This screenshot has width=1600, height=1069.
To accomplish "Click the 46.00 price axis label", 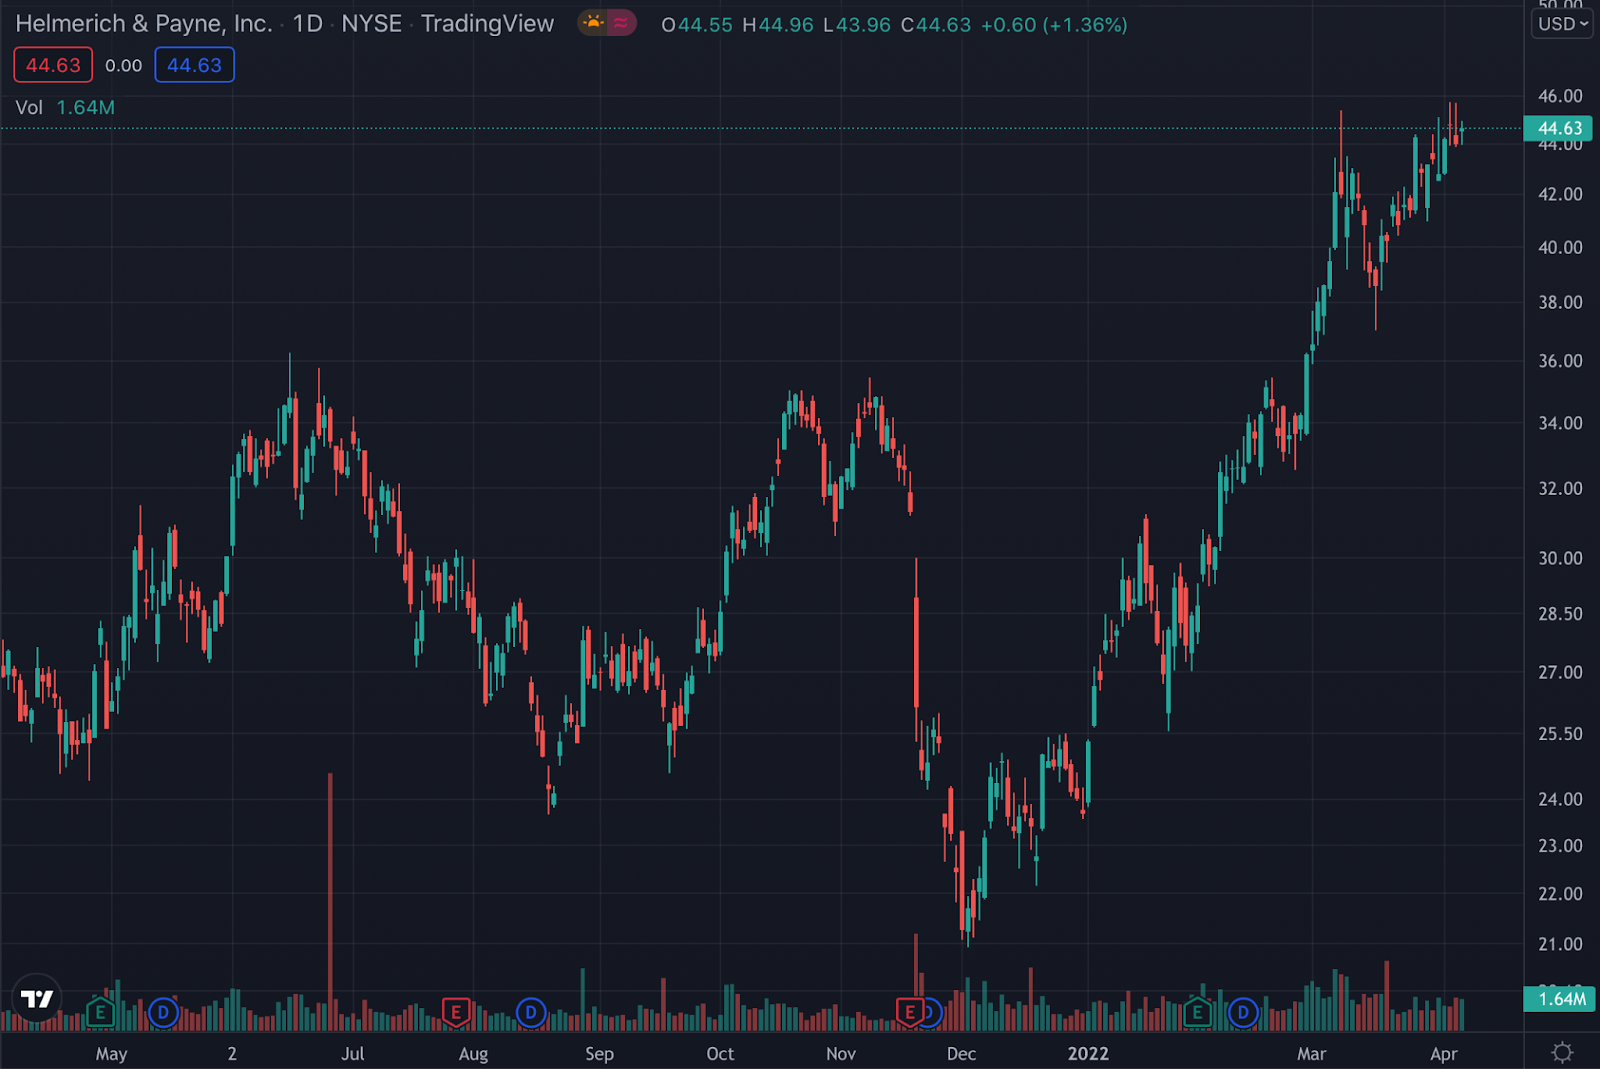I will click(x=1560, y=96).
